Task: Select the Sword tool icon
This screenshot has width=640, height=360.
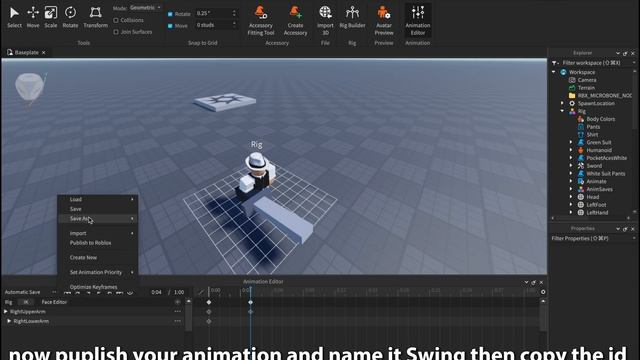Action: (581, 166)
